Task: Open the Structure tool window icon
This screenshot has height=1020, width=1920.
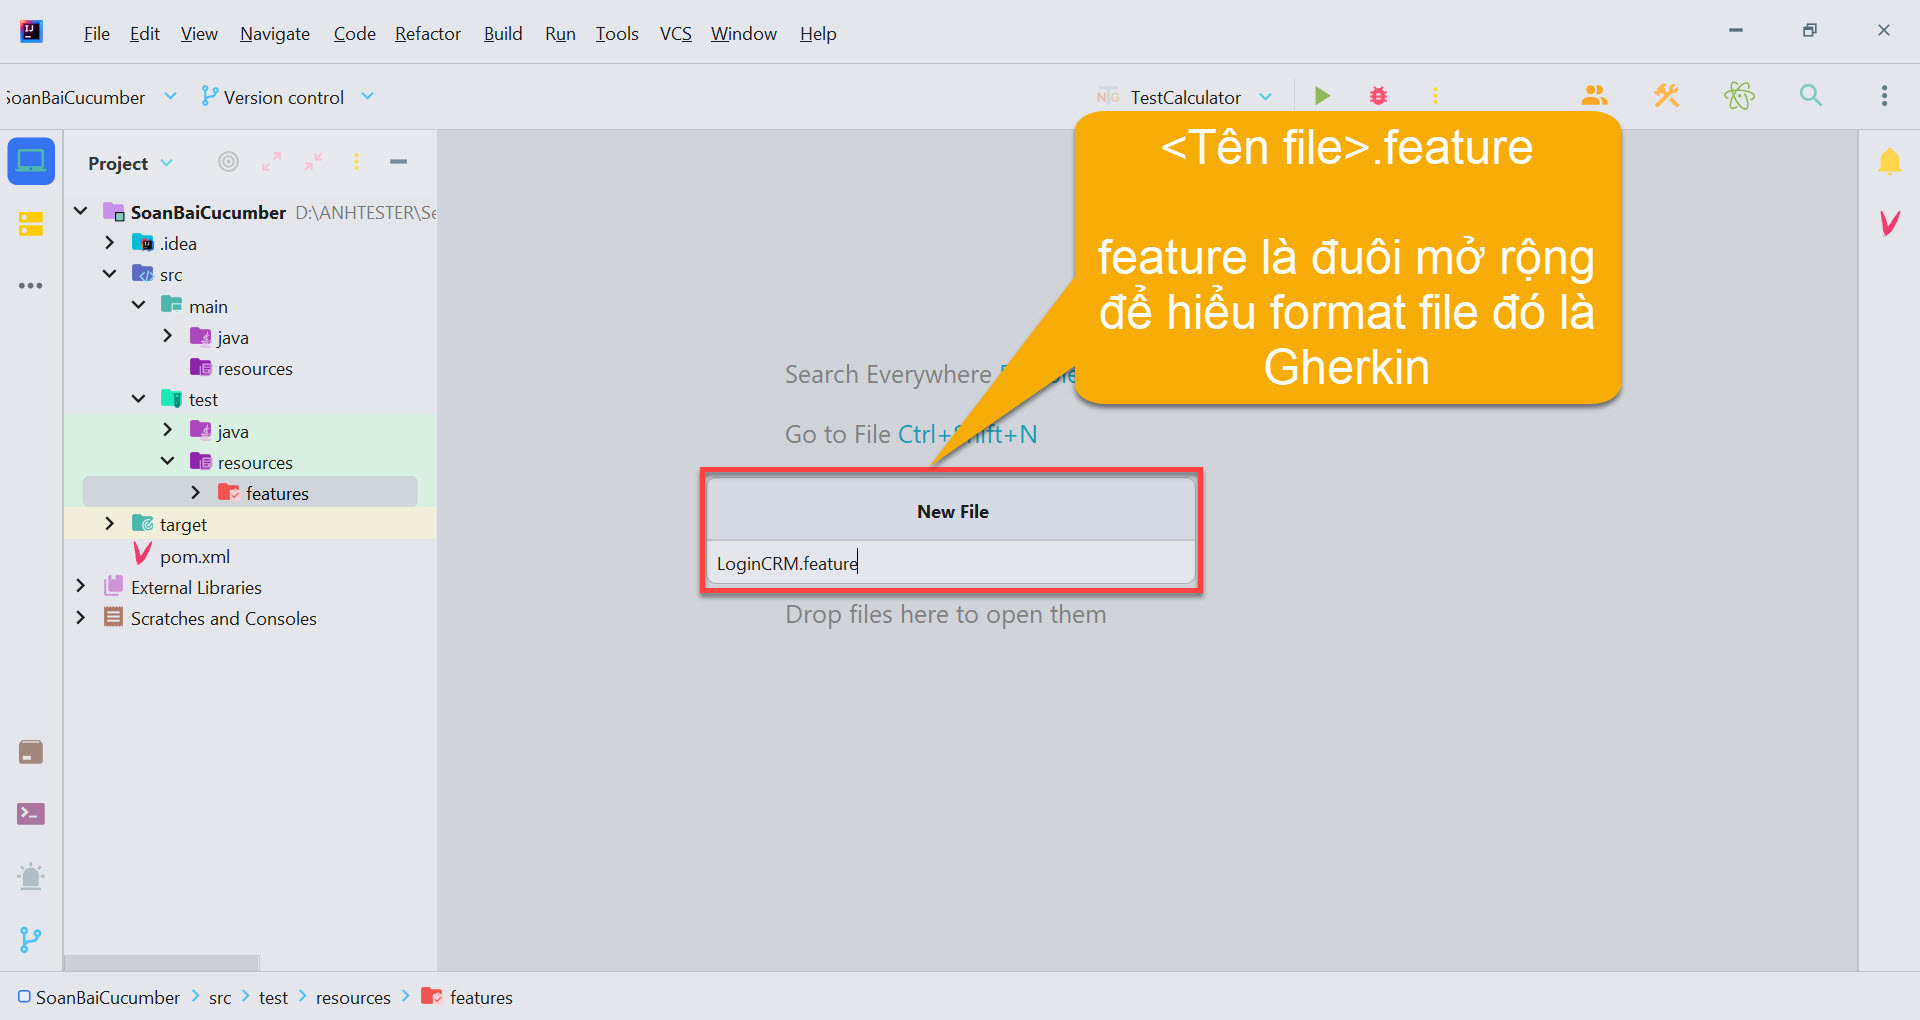Action: point(31,223)
